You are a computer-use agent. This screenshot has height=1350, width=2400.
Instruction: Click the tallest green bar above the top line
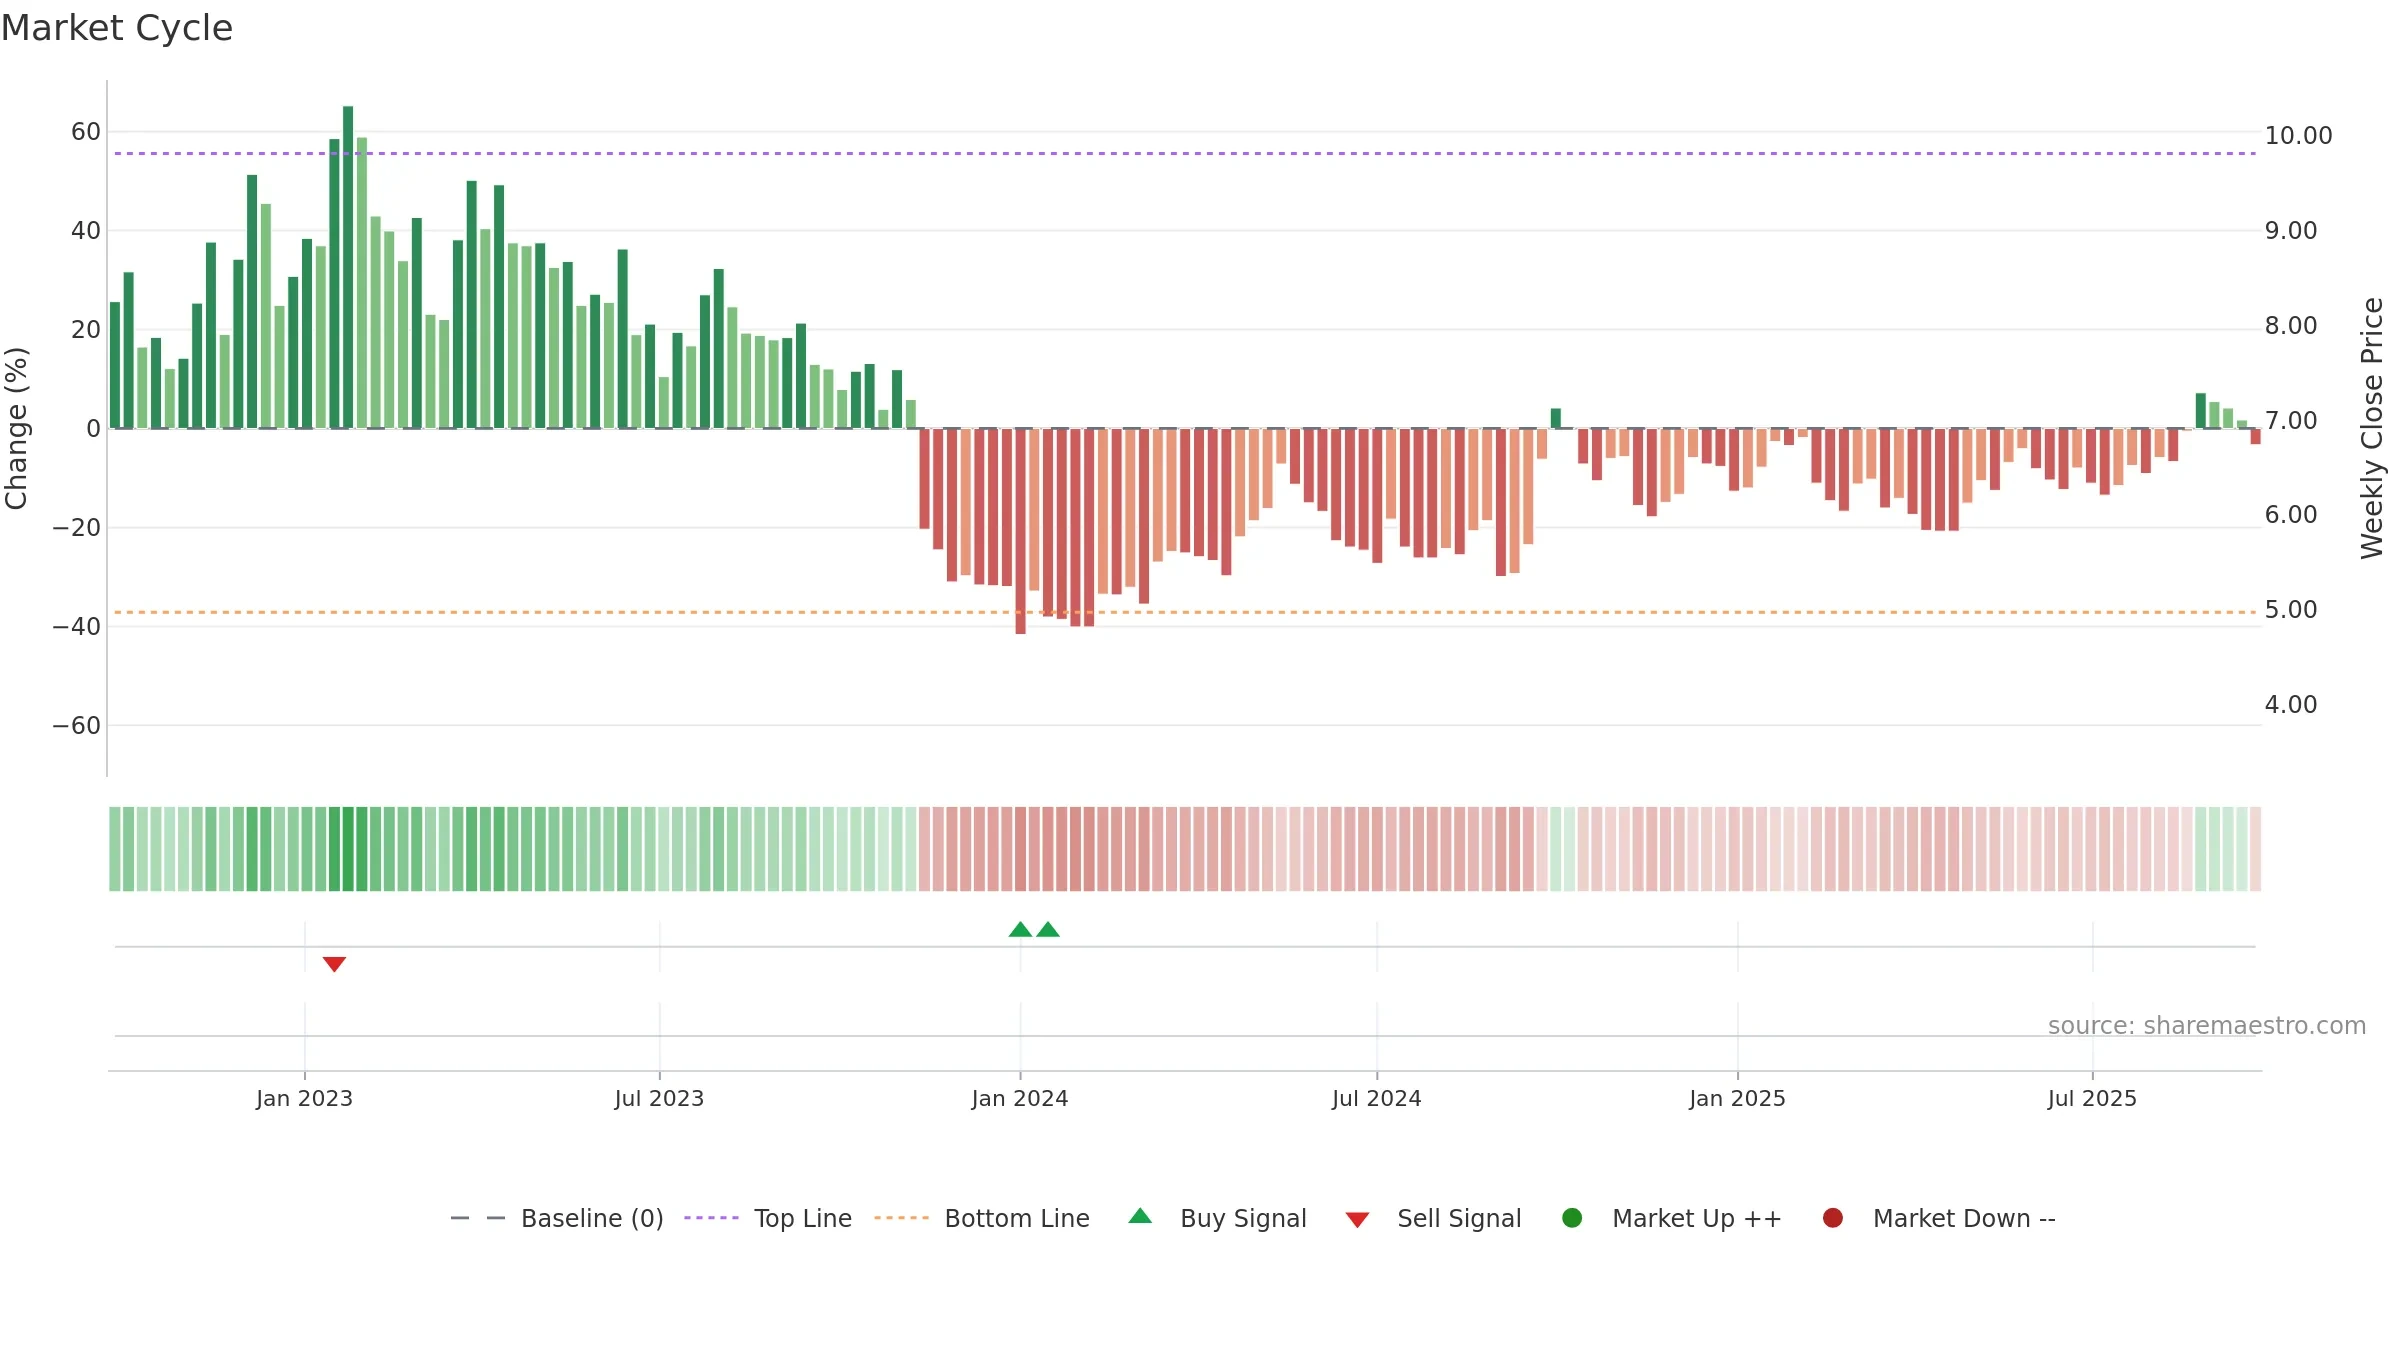pos(348,267)
